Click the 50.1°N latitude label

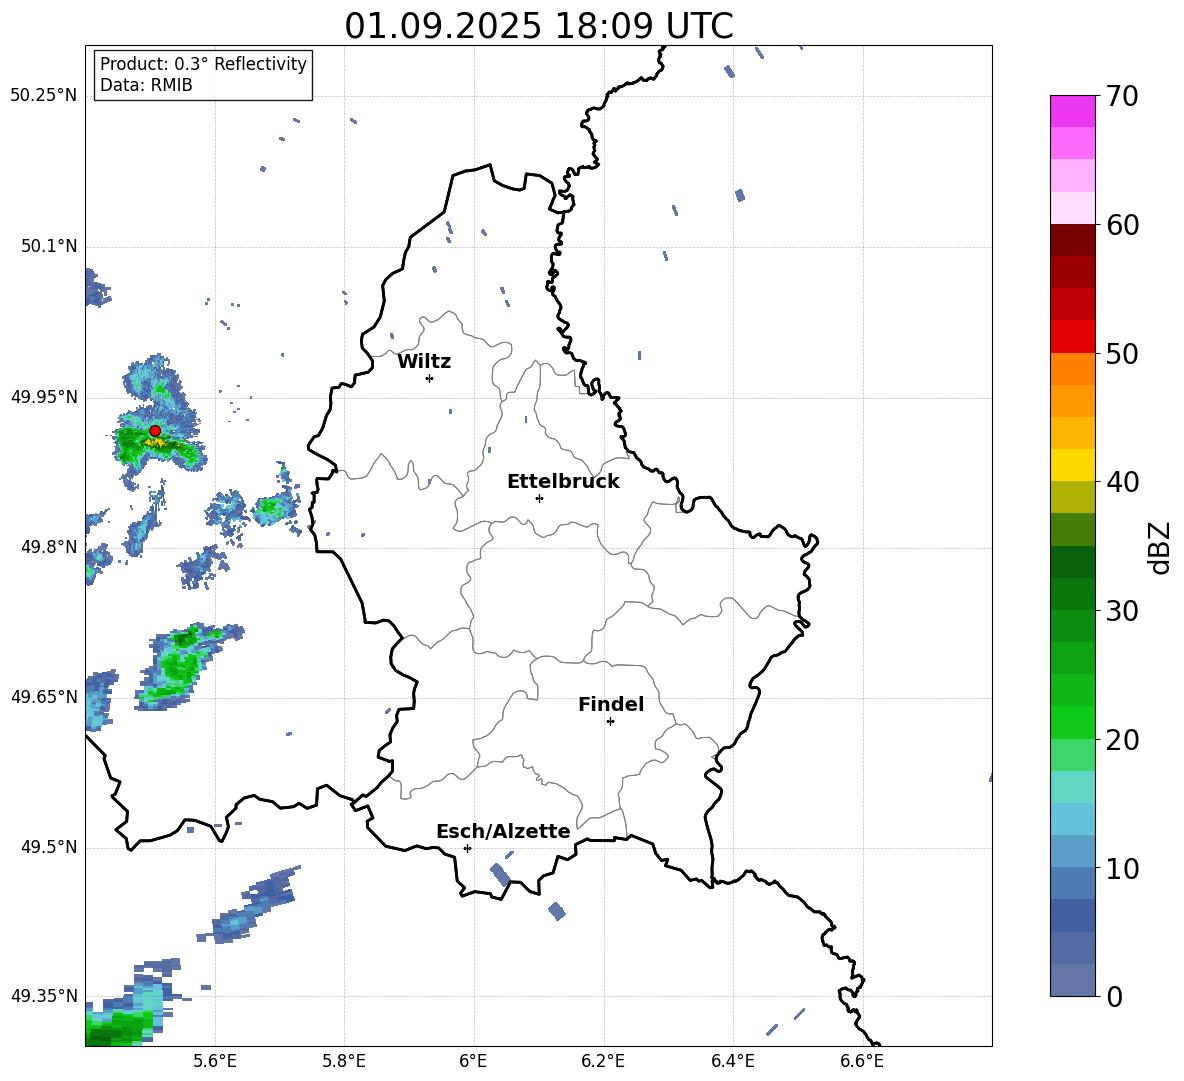(48, 247)
